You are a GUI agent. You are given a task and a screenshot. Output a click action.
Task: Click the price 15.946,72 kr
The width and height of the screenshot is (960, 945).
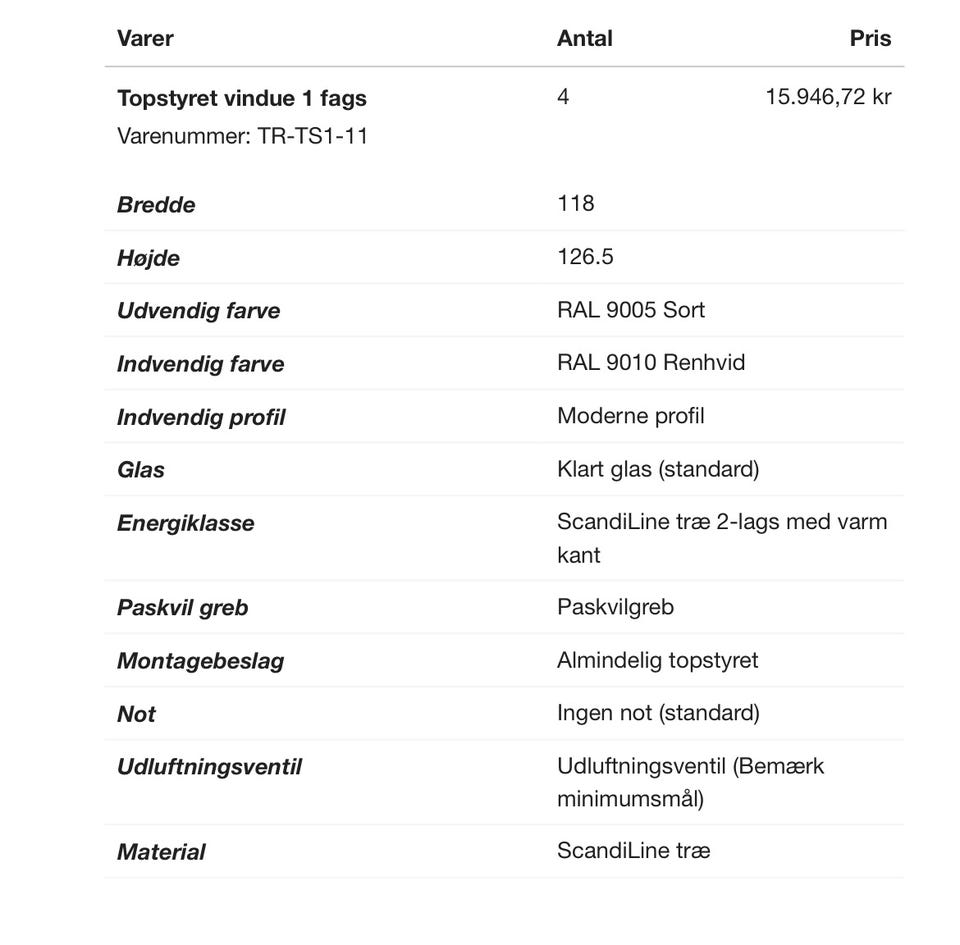(827, 97)
